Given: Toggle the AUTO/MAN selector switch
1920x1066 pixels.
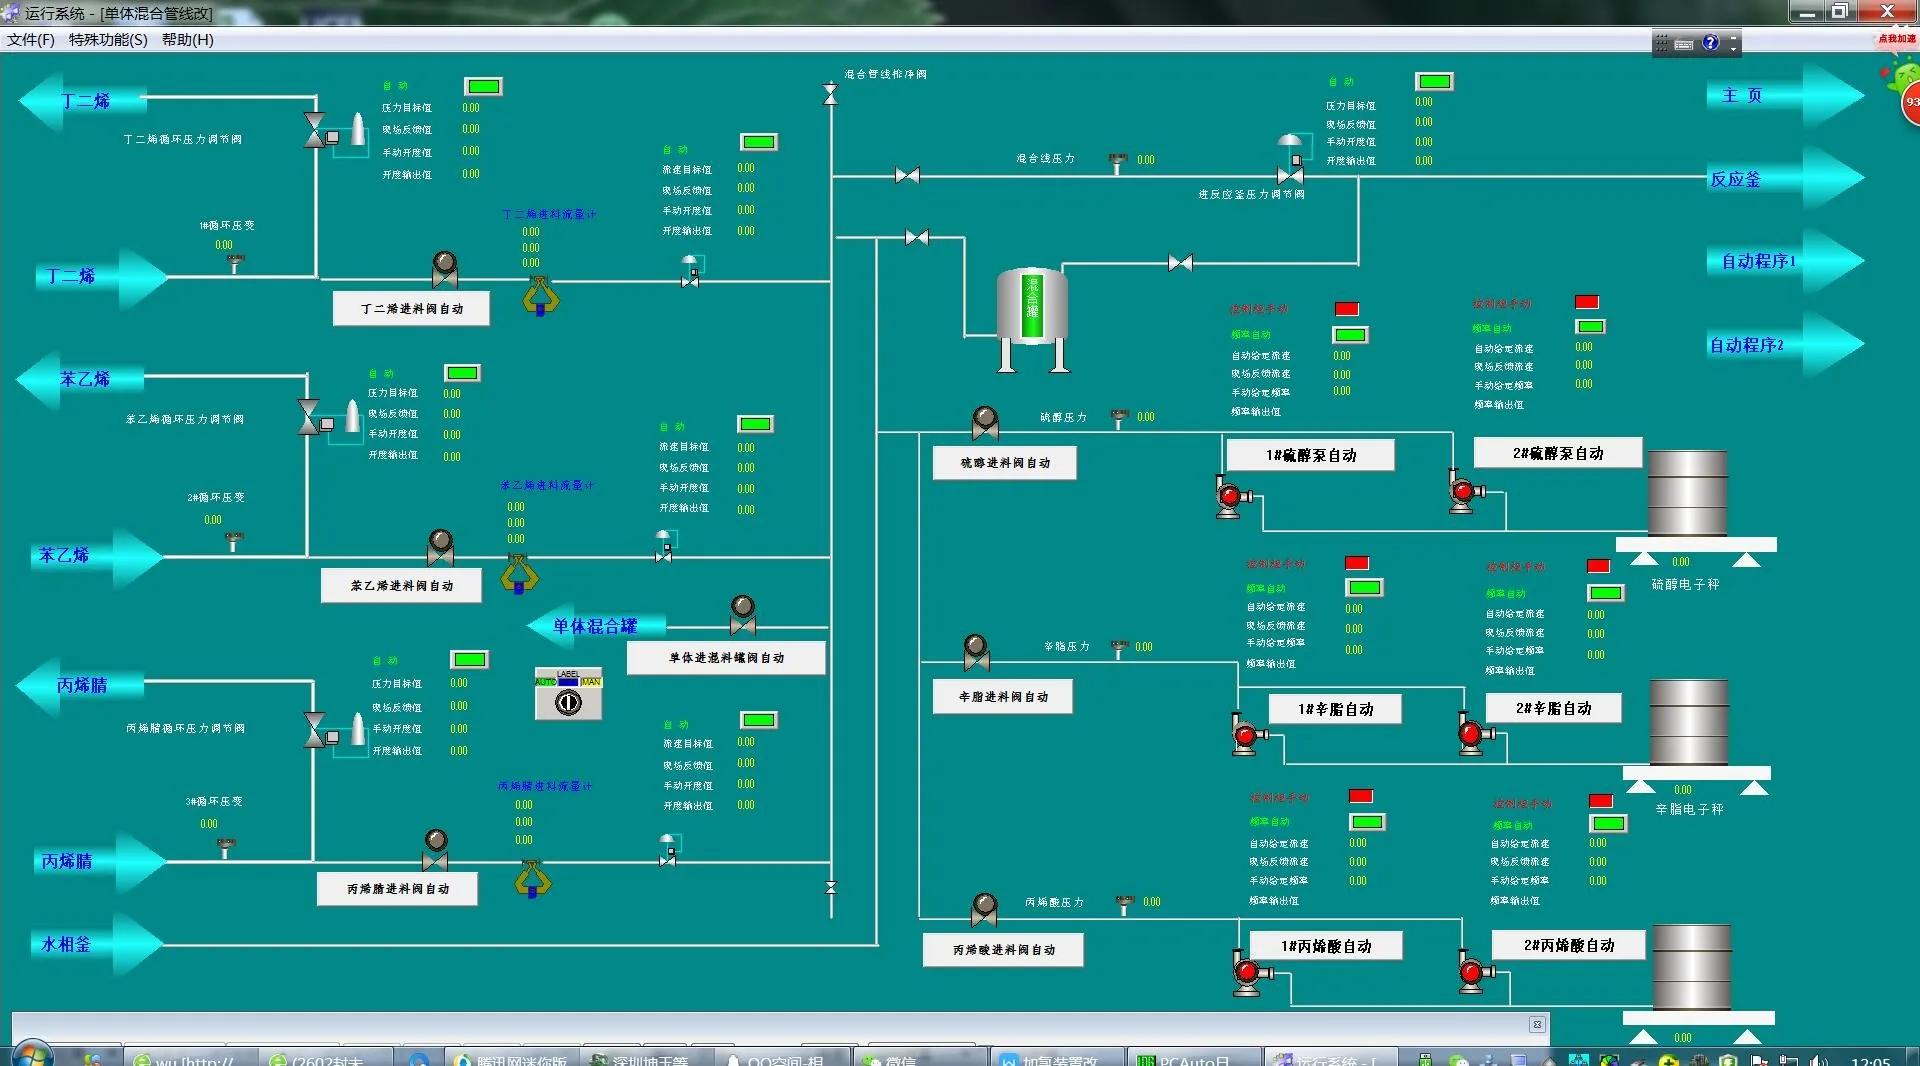Looking at the screenshot, I should pos(568,703).
